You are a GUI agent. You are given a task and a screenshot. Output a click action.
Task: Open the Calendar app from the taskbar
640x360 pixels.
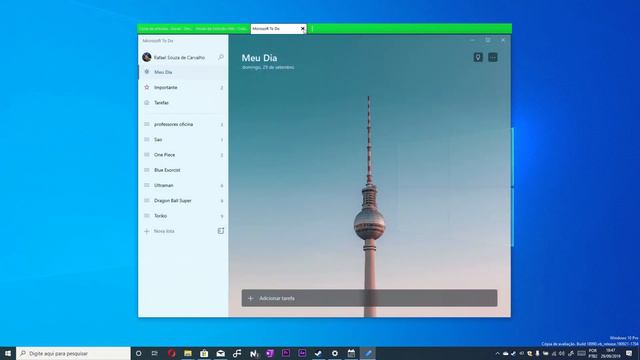point(351,353)
